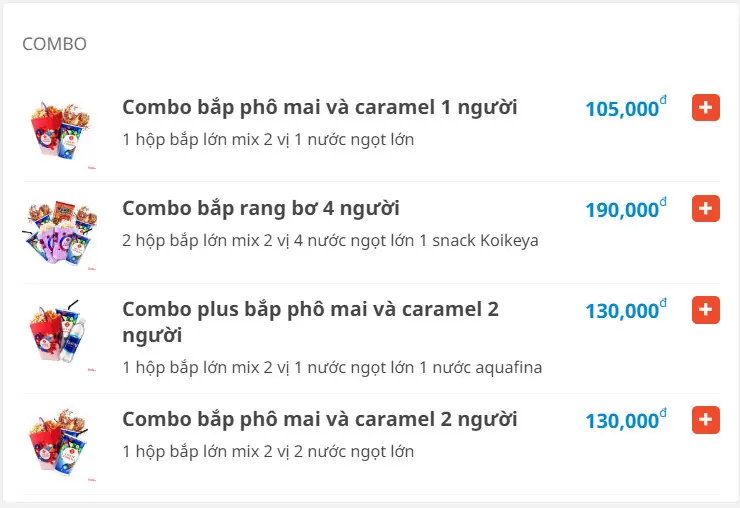The height and width of the screenshot is (508, 740).
Task: Click the 105,000đ price
Action: point(622,109)
